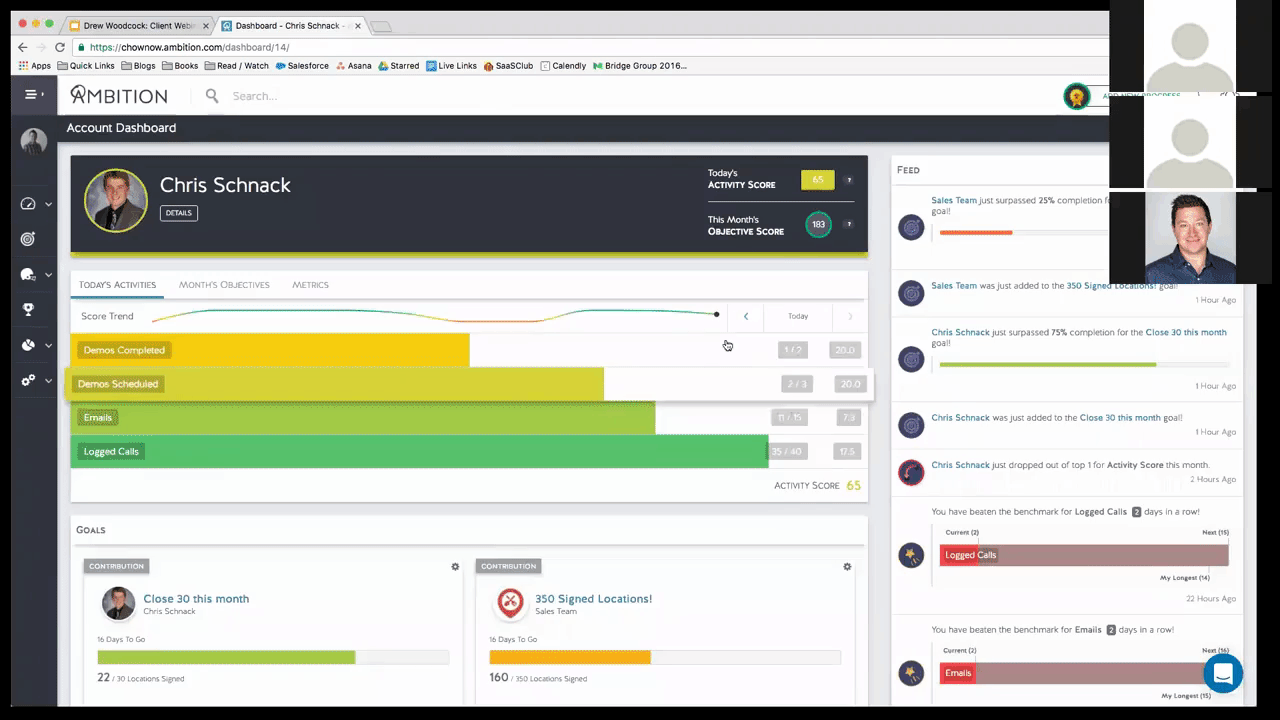Screen dimensions: 1280x720
Task: Switch to the Month's Objectives tab
Action: point(224,285)
